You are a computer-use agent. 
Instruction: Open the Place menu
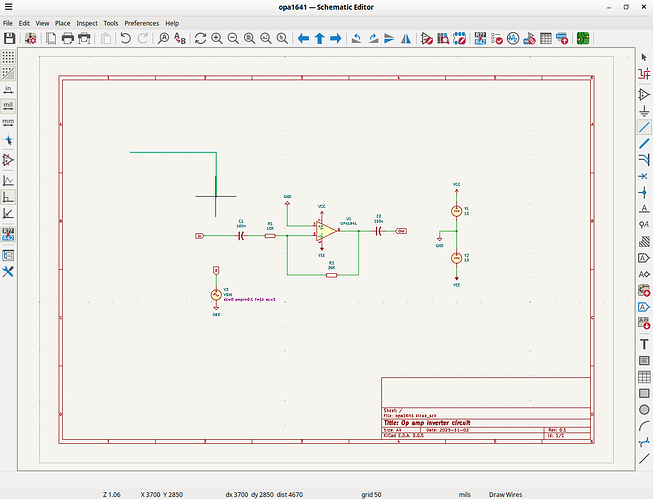[x=62, y=22]
